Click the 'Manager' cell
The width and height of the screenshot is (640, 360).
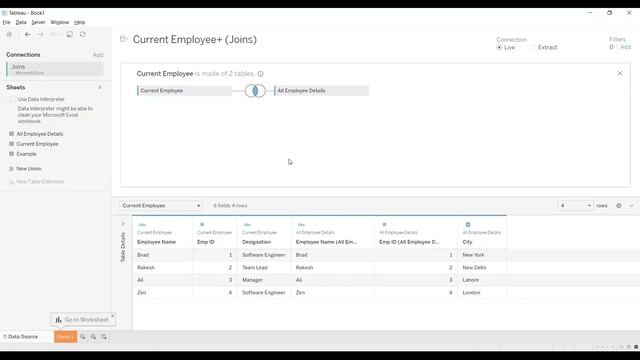[x=252, y=280]
